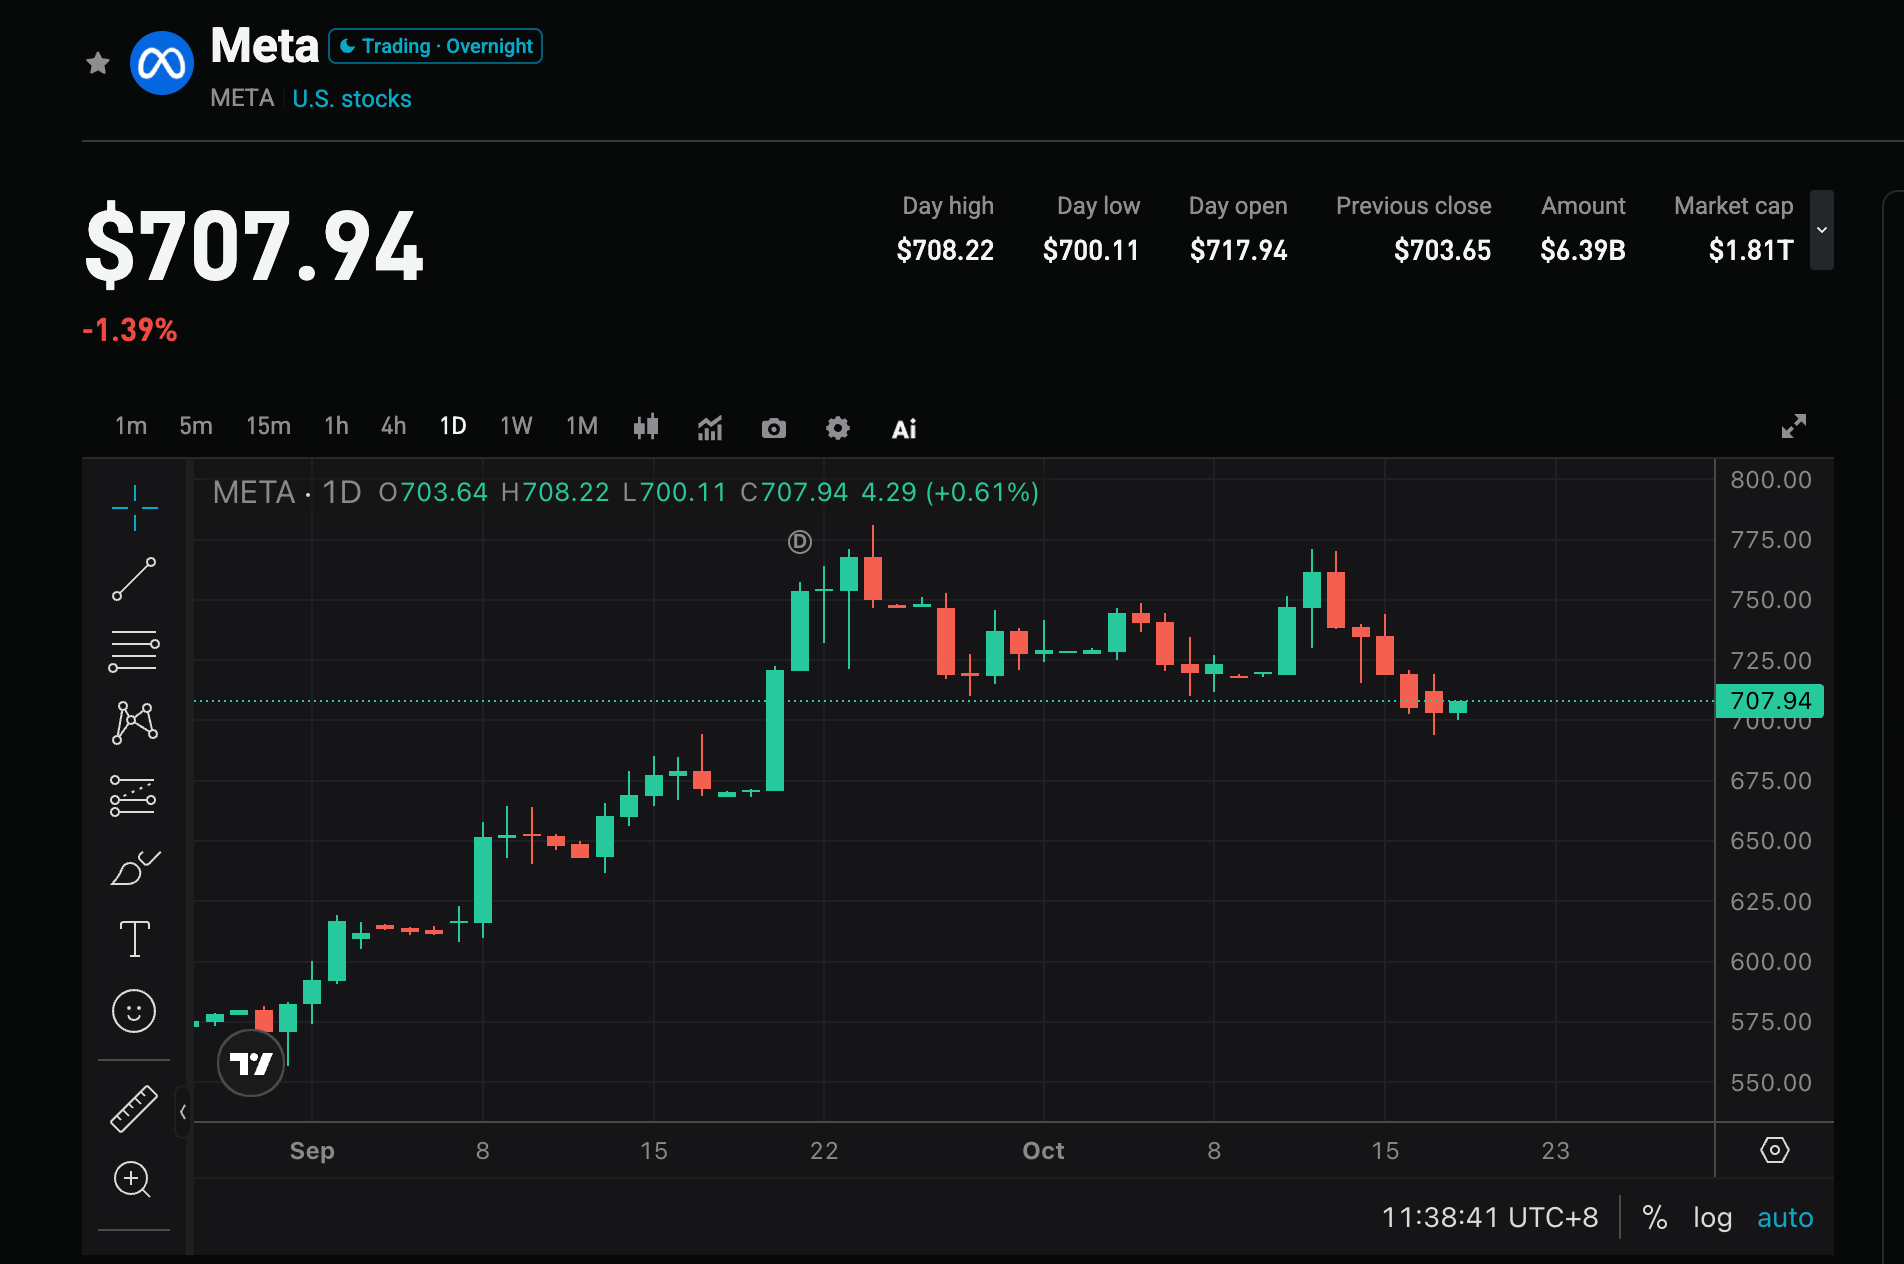Toggle log scale mode
Screen dimensions: 1904x1264
point(1713,1217)
